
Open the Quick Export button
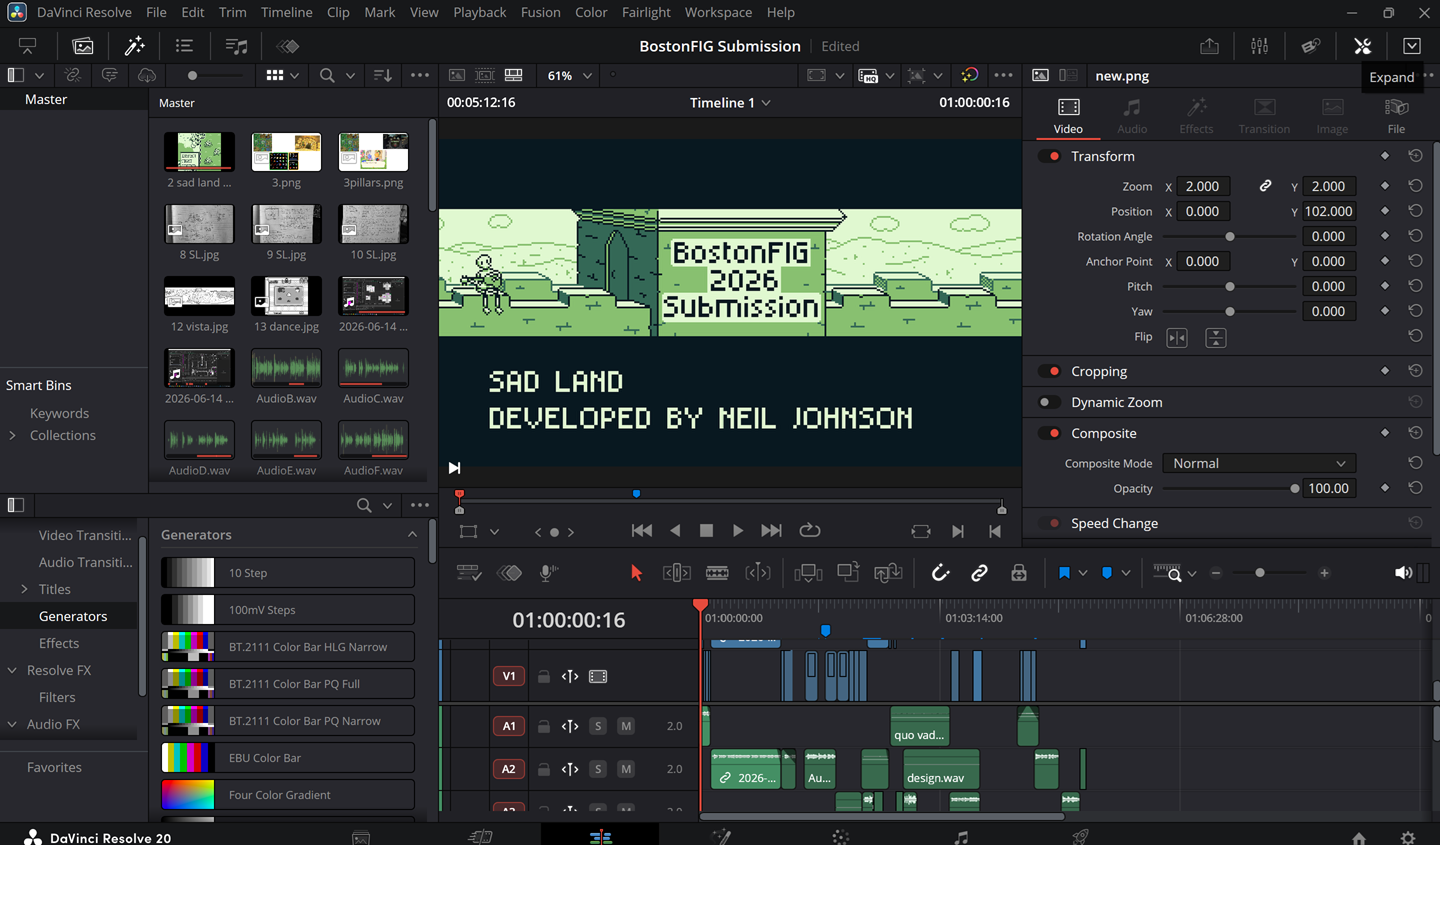[x=1209, y=46]
